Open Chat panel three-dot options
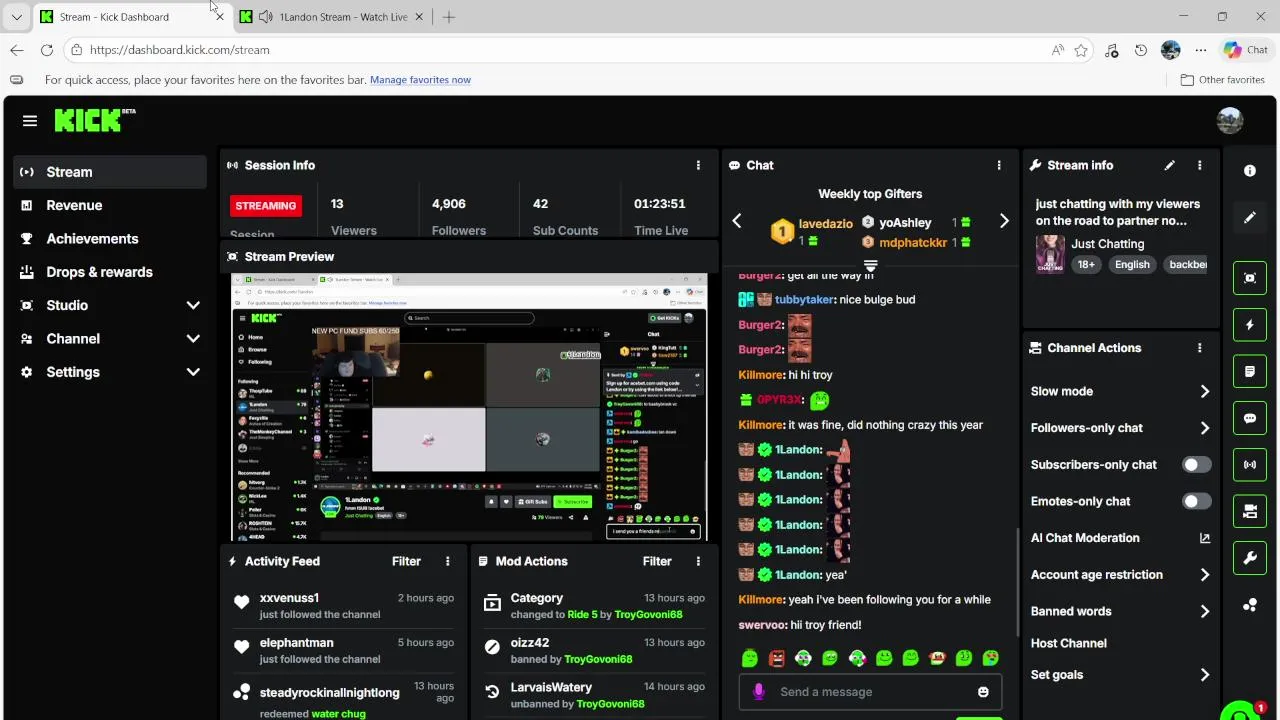Screen dimensions: 1280x720 point(998,165)
